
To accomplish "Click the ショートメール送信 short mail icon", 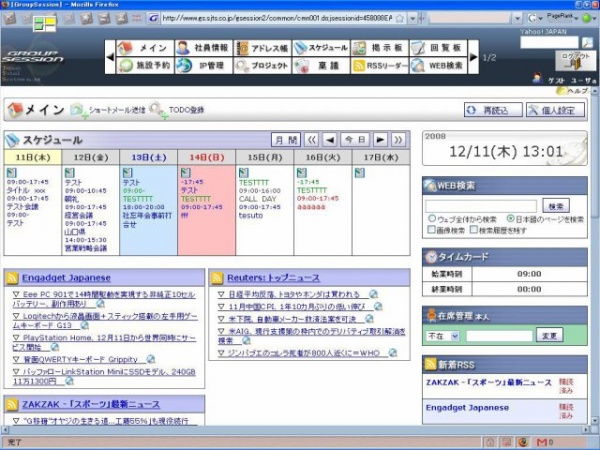I will click(80, 110).
